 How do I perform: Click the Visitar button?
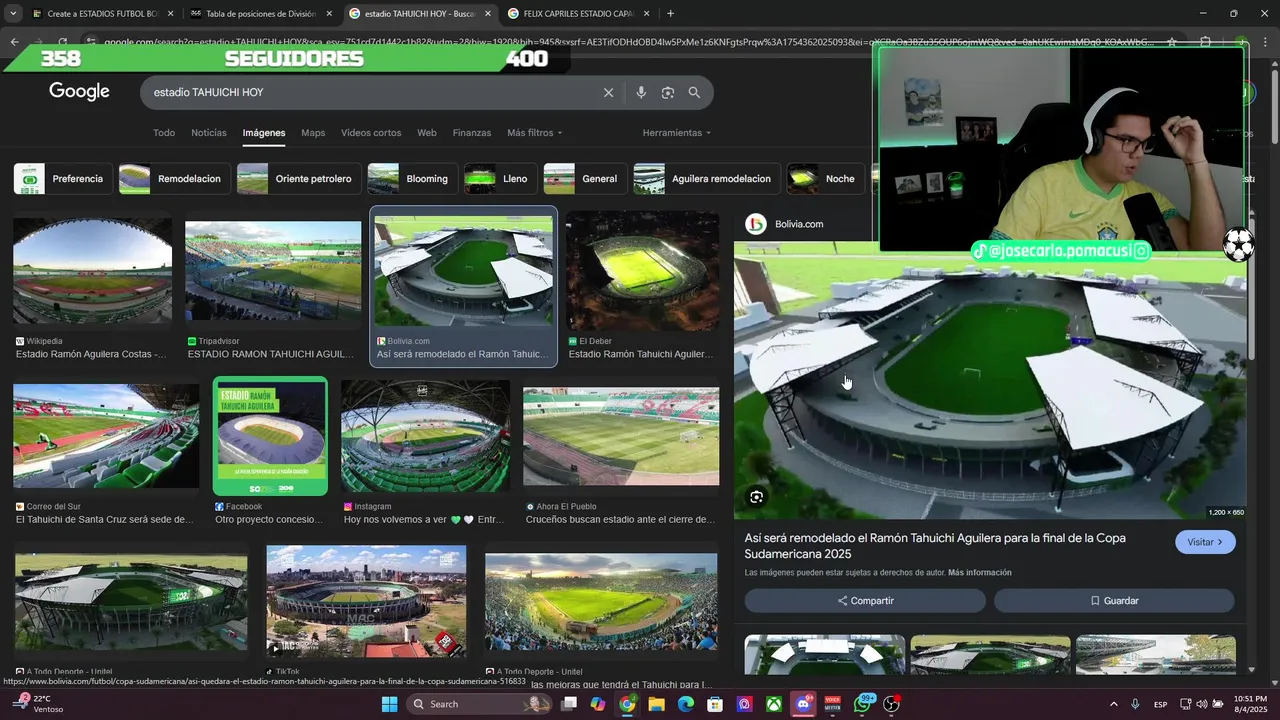[1205, 542]
